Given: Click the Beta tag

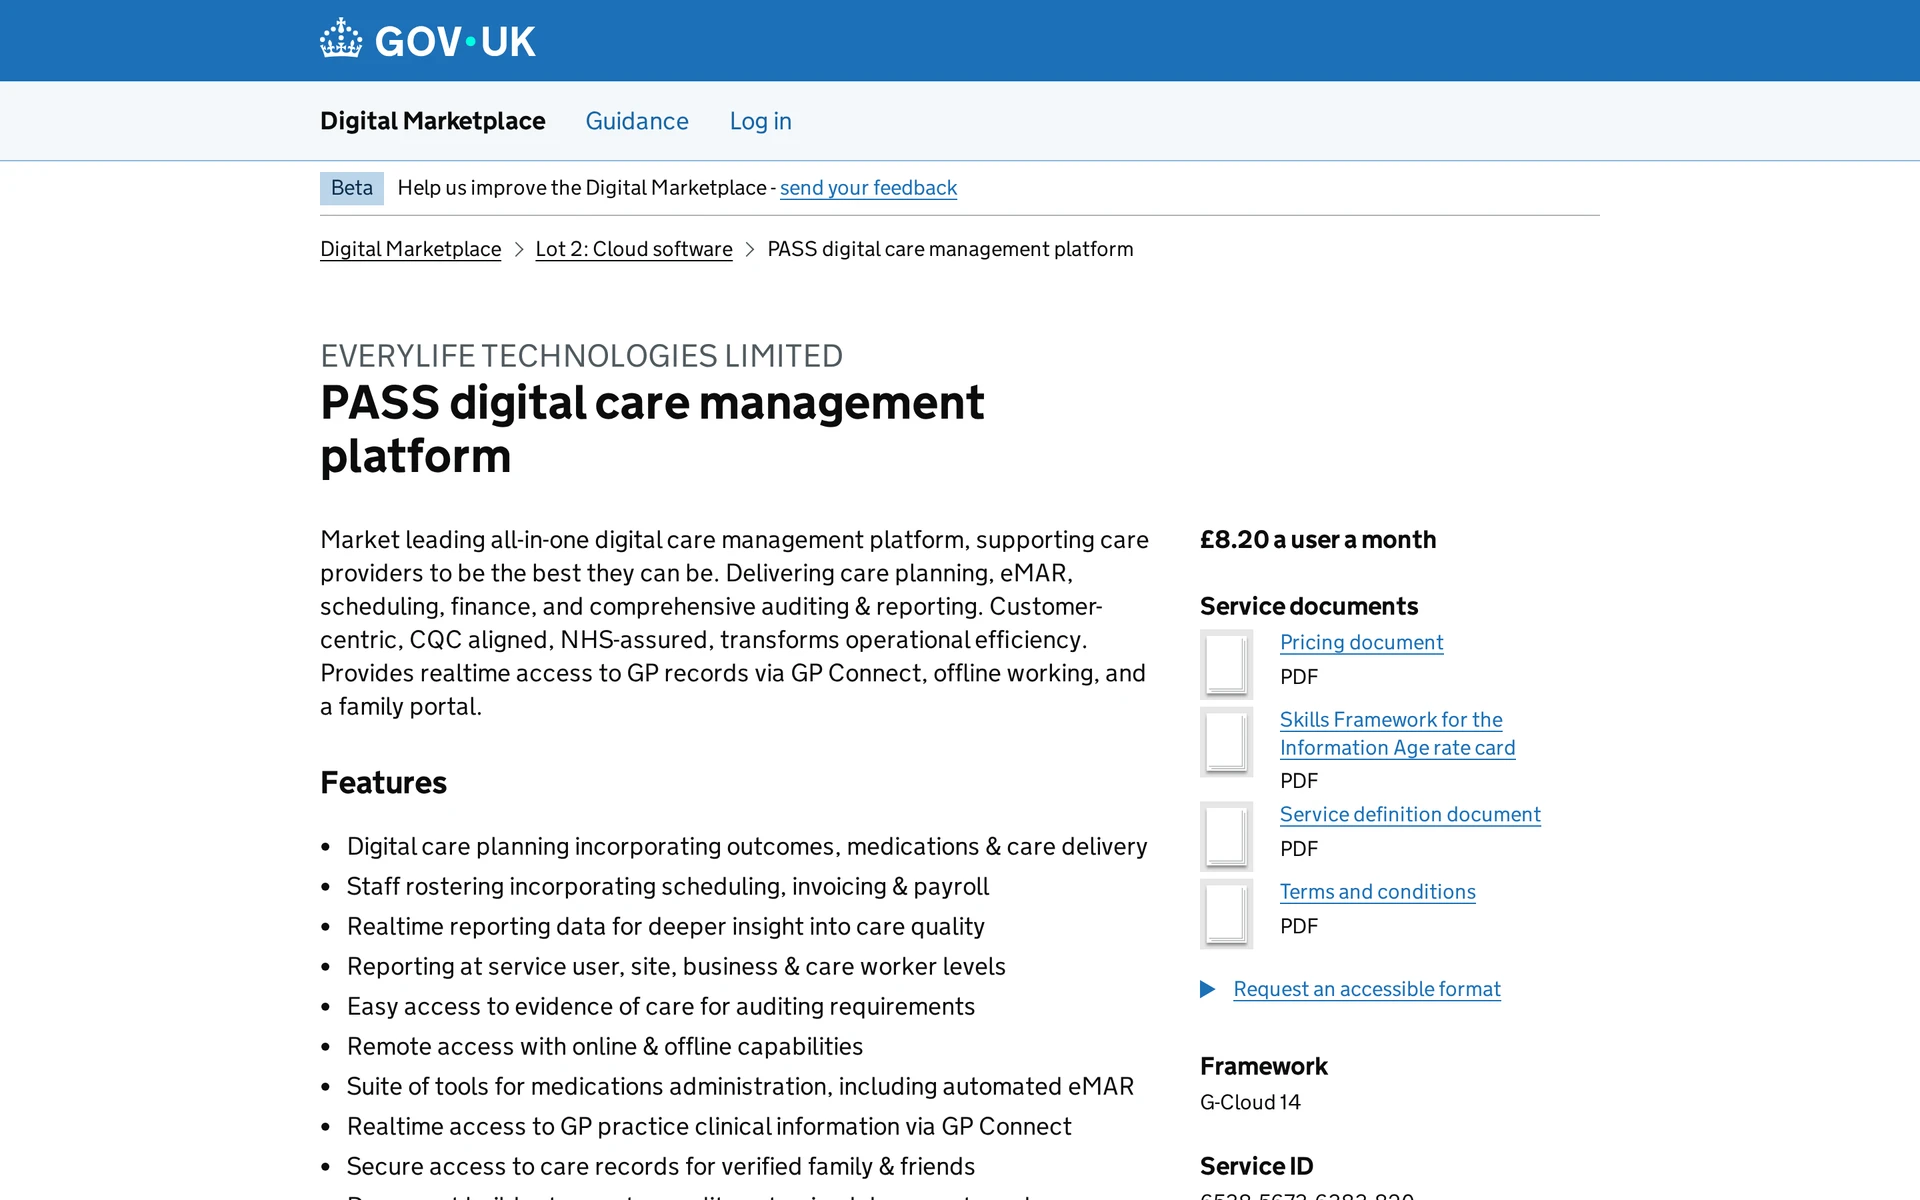Looking at the screenshot, I should [x=352, y=188].
